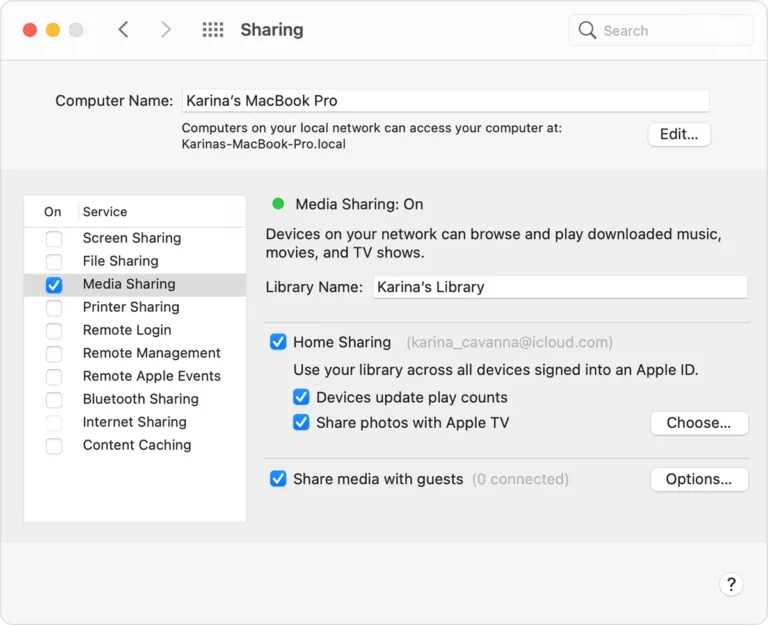Select the Content Caching service row
768x625 pixels.
click(x=135, y=445)
